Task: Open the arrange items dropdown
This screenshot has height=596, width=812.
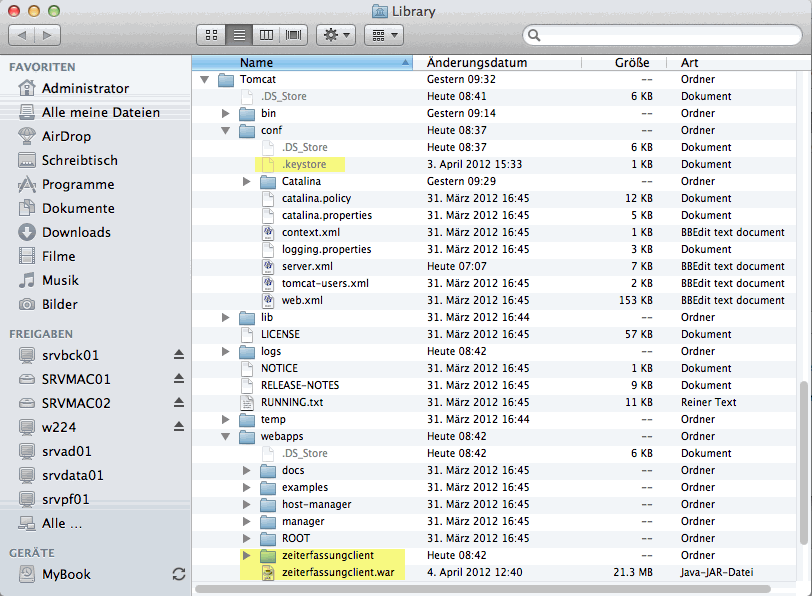Action: tap(383, 35)
